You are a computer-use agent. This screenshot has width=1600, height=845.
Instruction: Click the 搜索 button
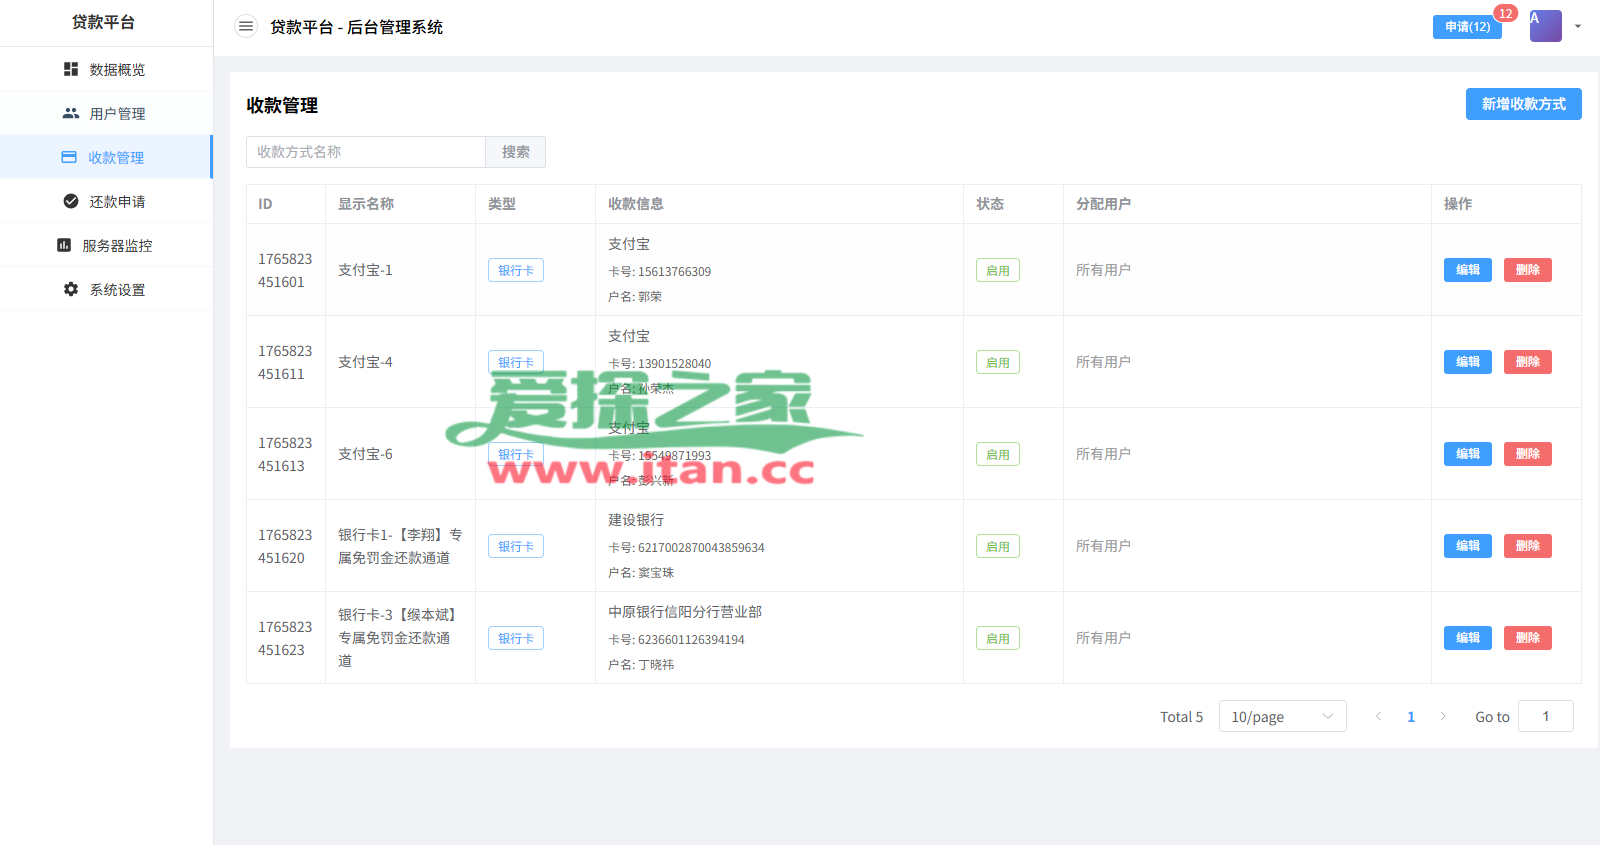pos(516,152)
